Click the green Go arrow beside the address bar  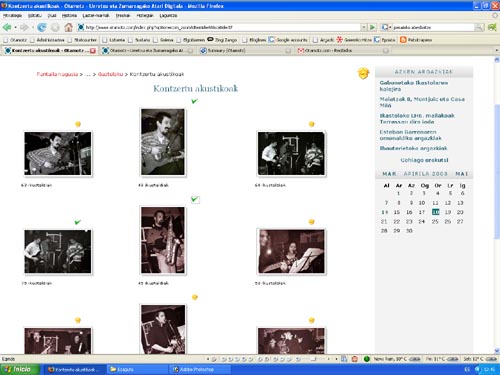[372, 27]
